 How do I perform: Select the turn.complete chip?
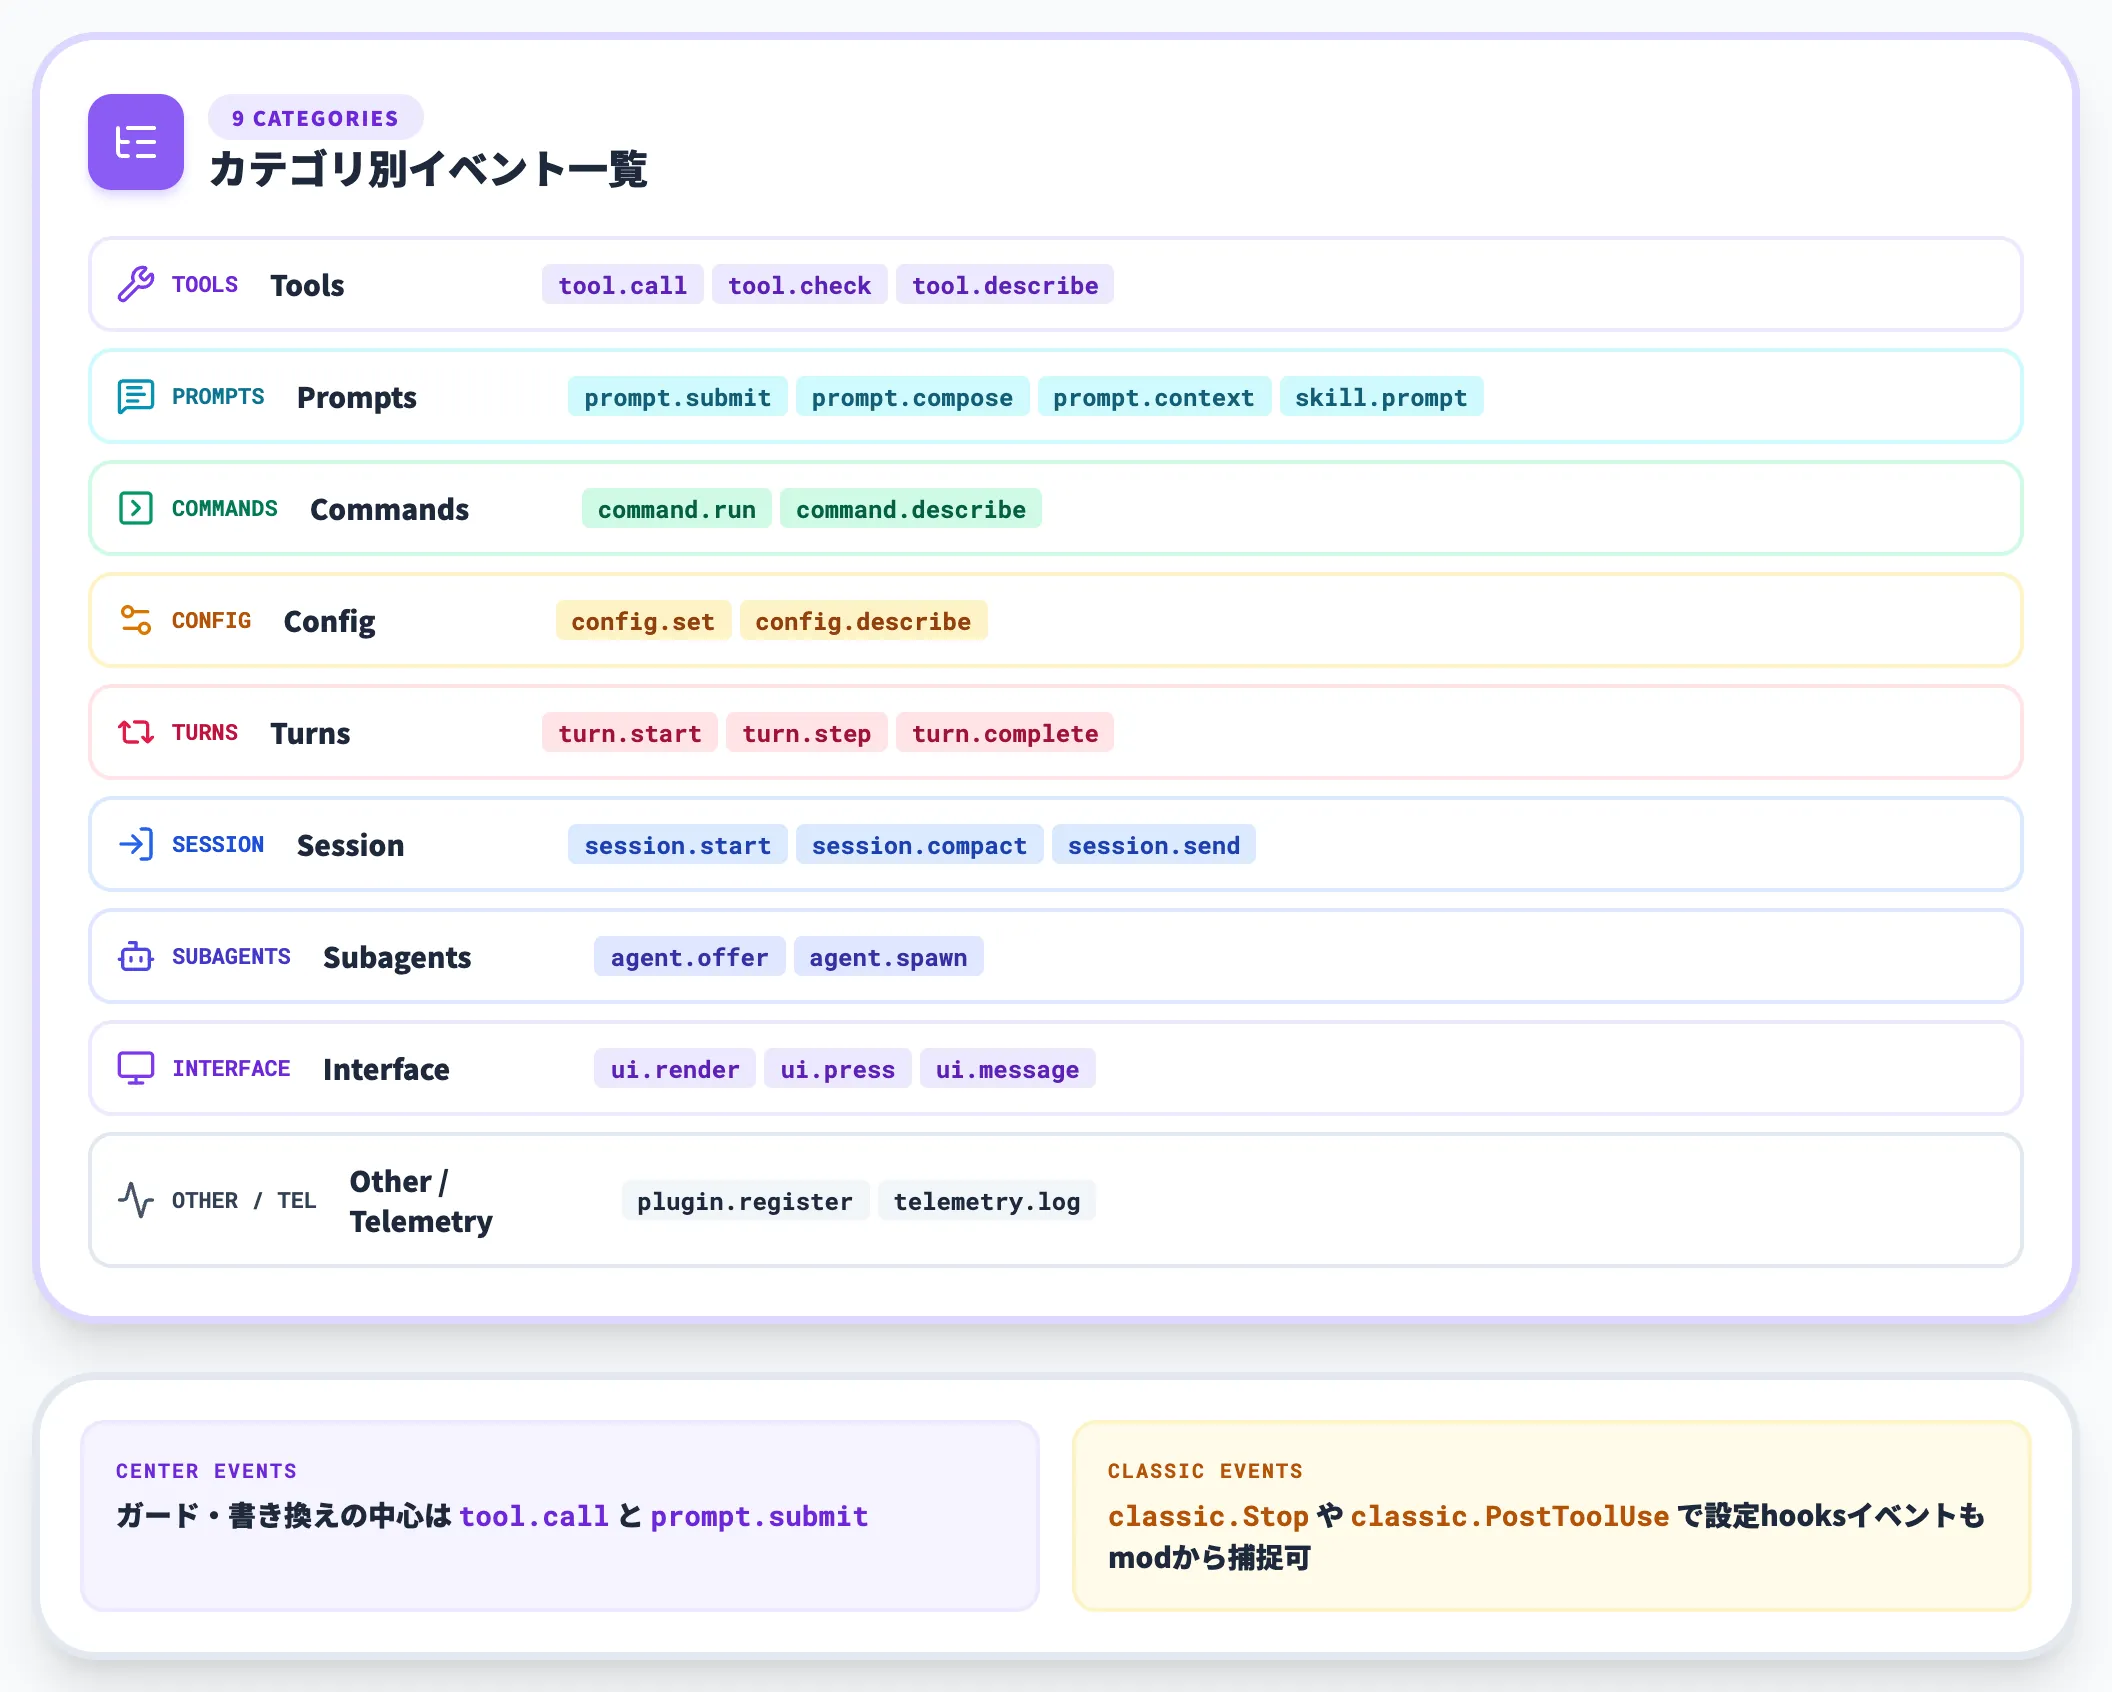(1005, 733)
